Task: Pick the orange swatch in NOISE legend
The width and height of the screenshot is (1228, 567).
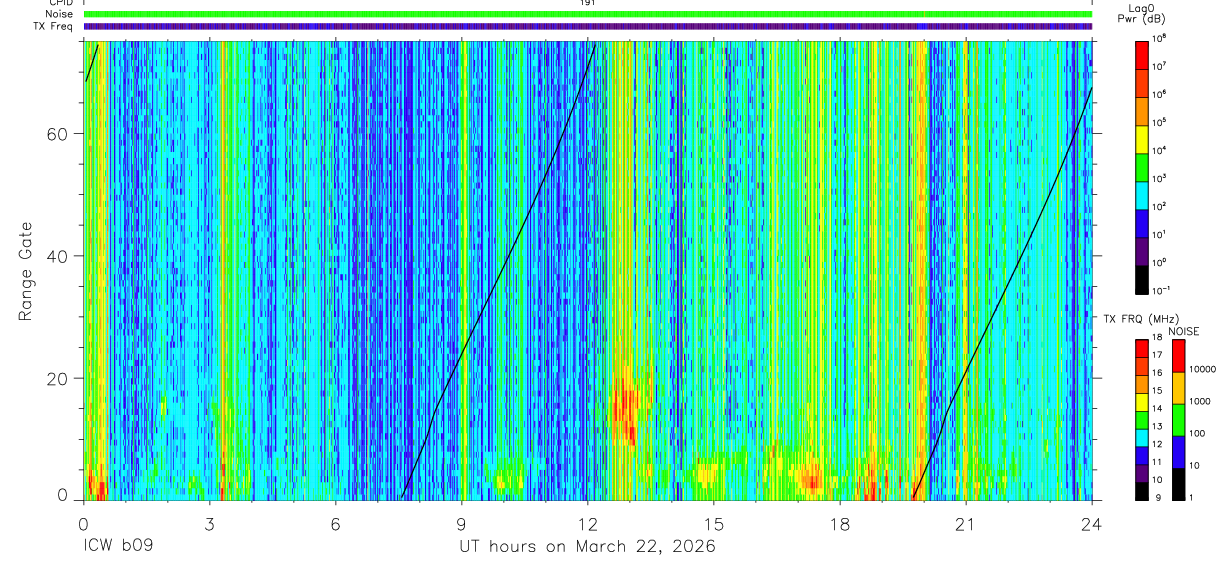Action: pyautogui.click(x=1178, y=388)
